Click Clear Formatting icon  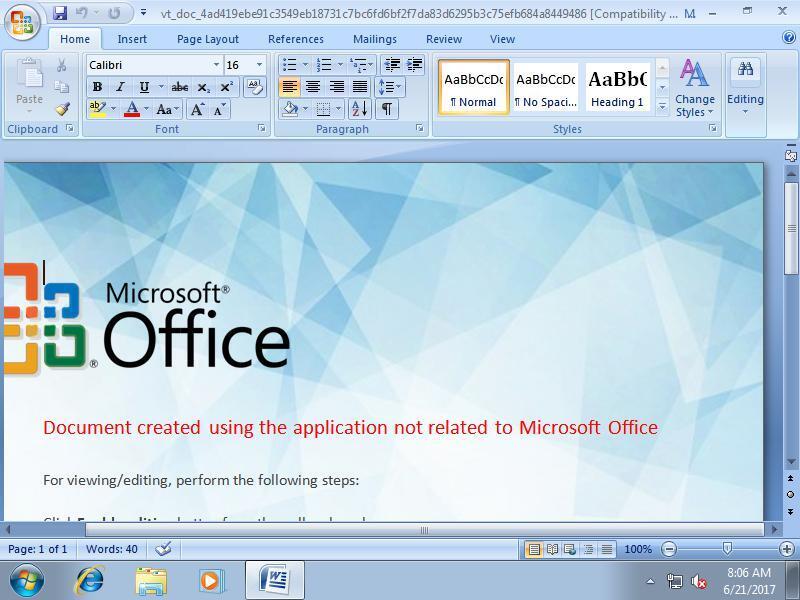[x=255, y=87]
